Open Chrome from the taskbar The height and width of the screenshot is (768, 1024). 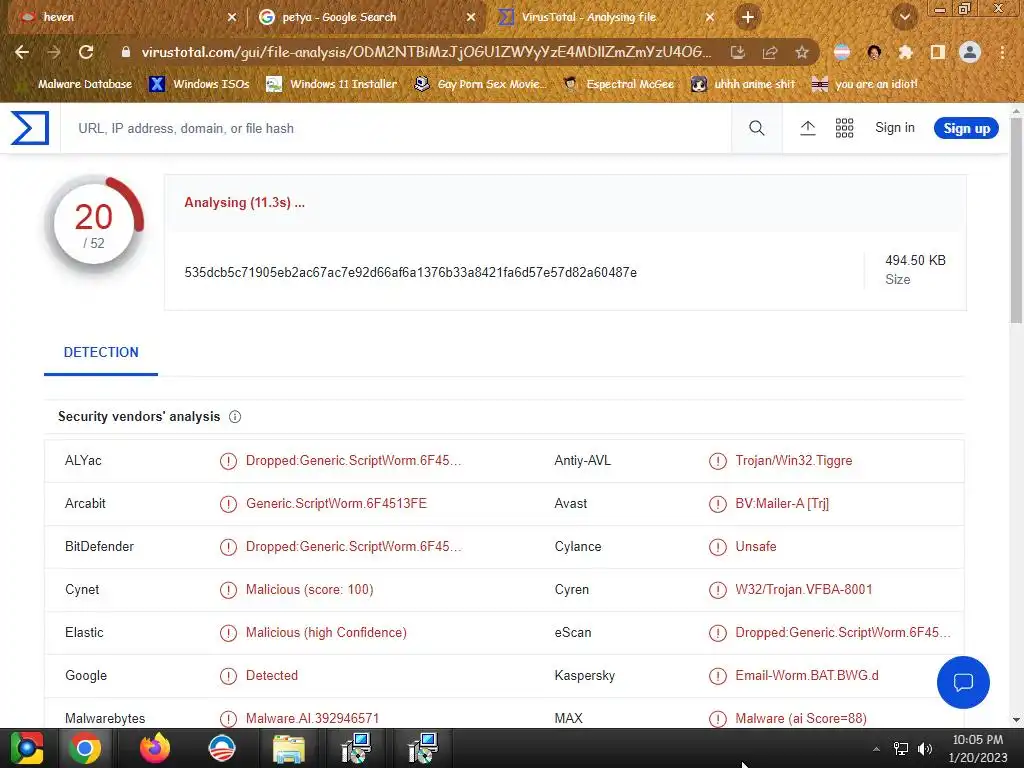coord(85,748)
